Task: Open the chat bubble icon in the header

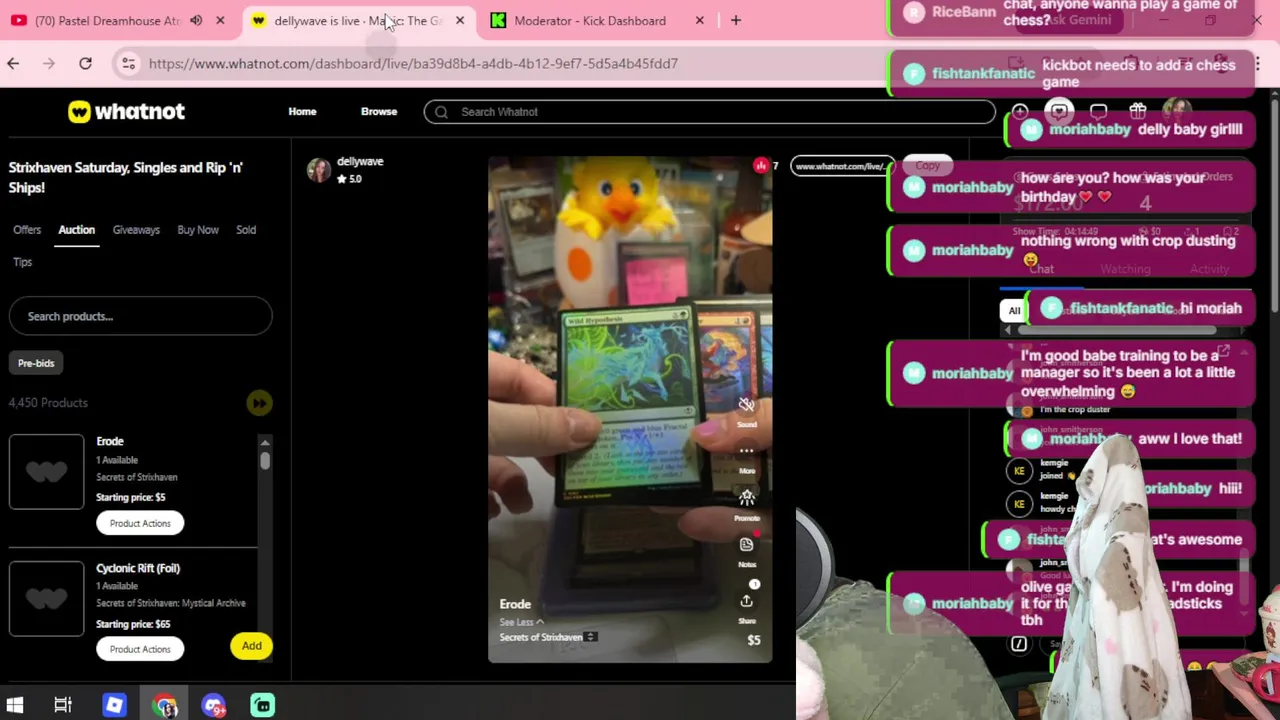Action: tap(1098, 112)
